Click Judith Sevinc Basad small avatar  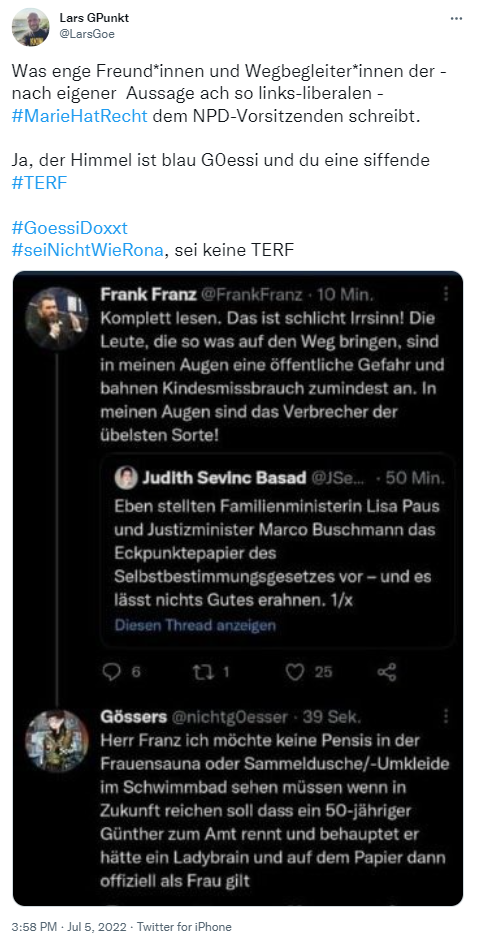tap(126, 479)
